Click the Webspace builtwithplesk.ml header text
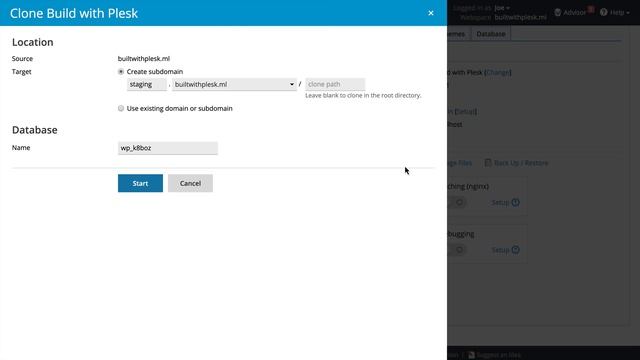The image size is (640, 360). click(x=520, y=18)
